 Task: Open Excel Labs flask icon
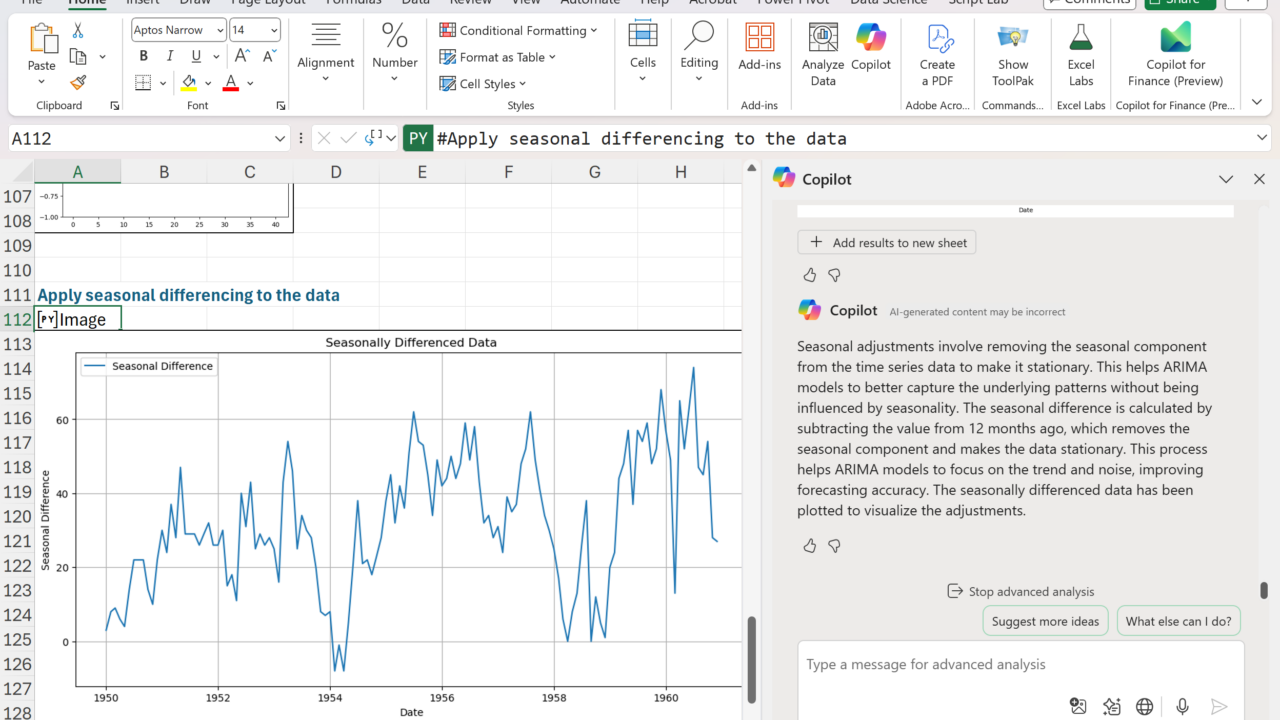point(1081,54)
